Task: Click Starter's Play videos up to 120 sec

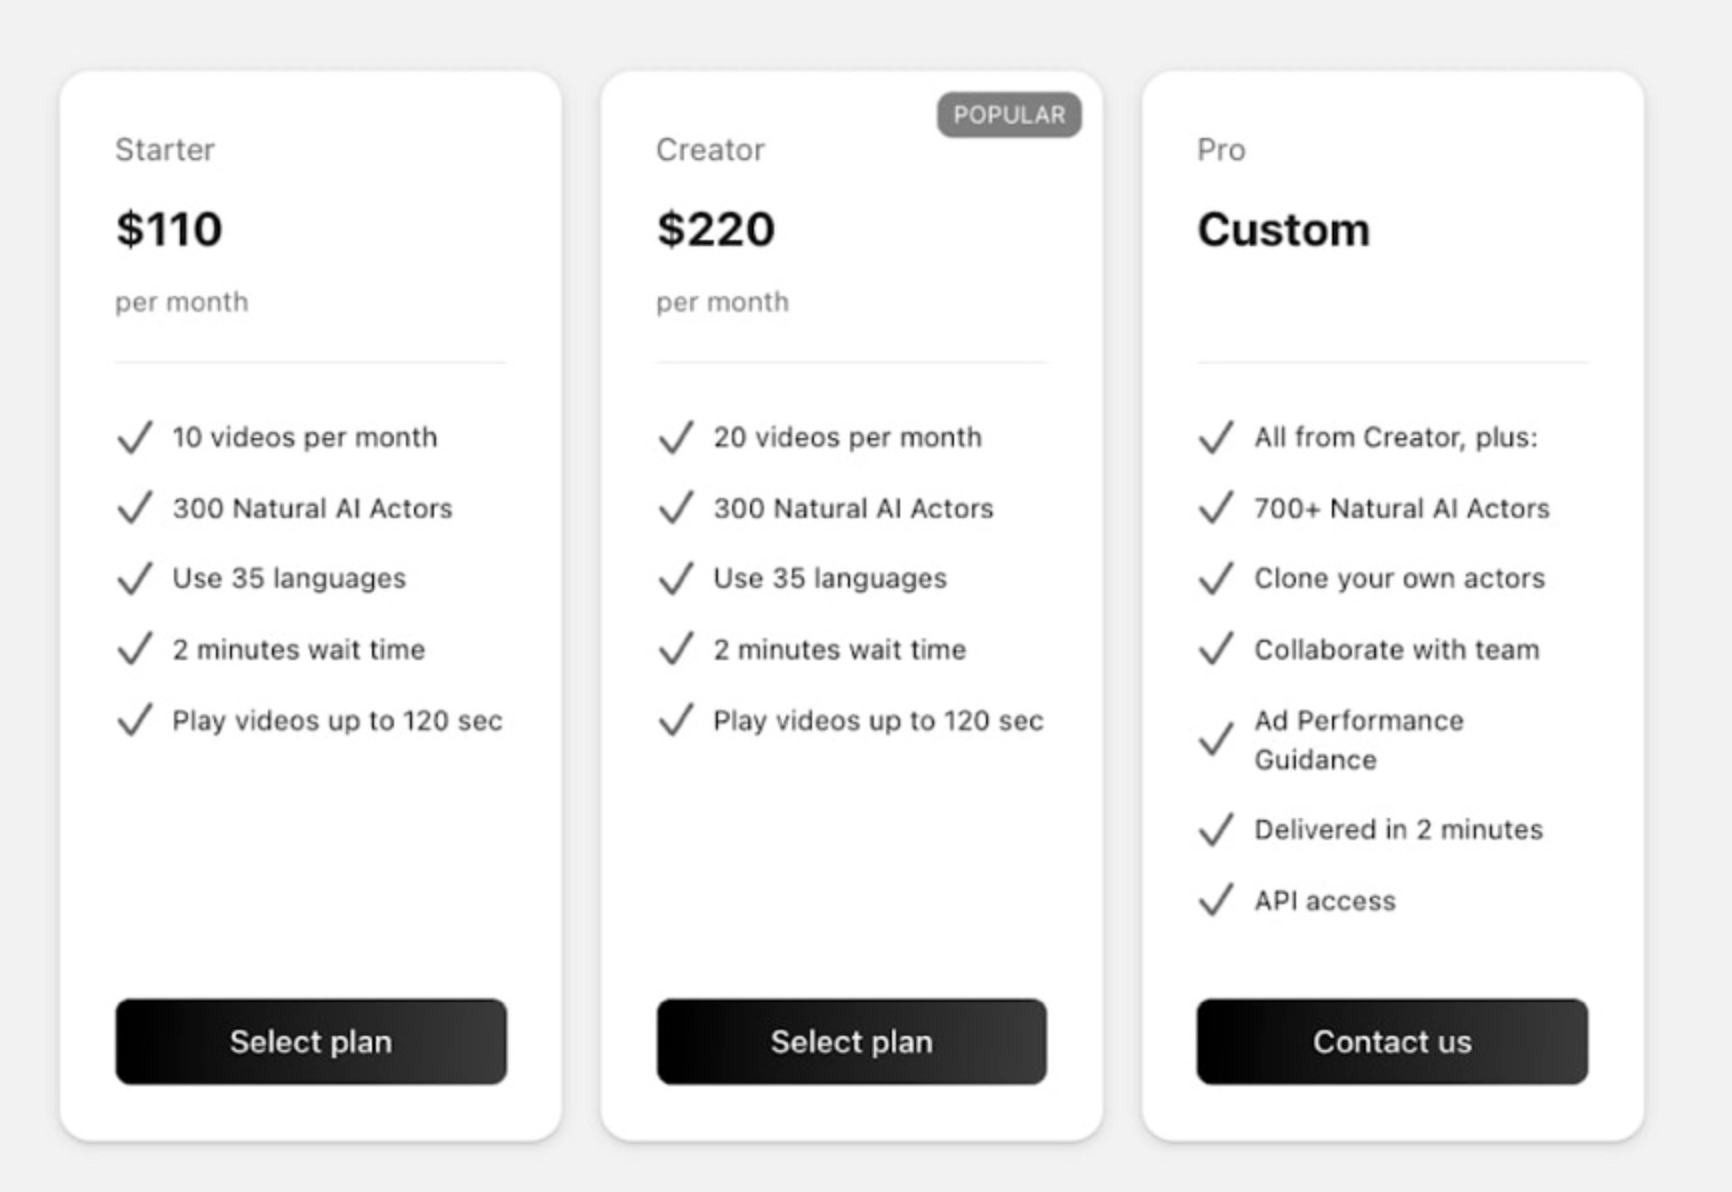Action: 337,721
